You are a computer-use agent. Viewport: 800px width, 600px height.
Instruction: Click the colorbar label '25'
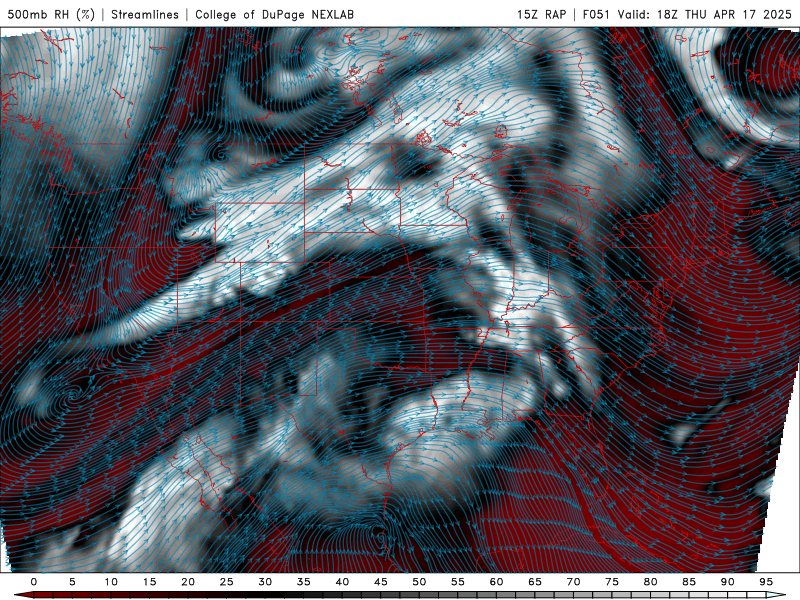[x=227, y=582]
